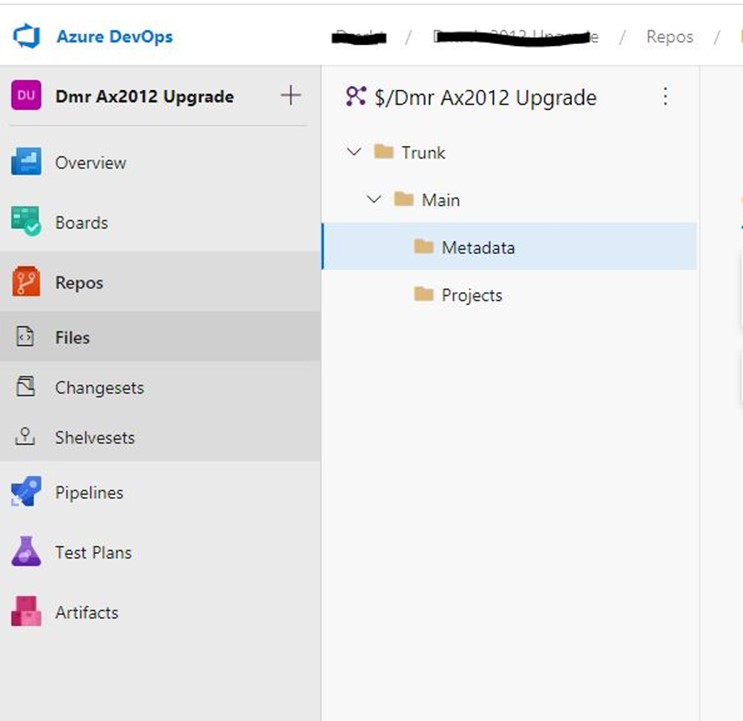Screen dimensions: 743x721
Task: Click the Changesets icon
Action: pyautogui.click(x=25, y=386)
